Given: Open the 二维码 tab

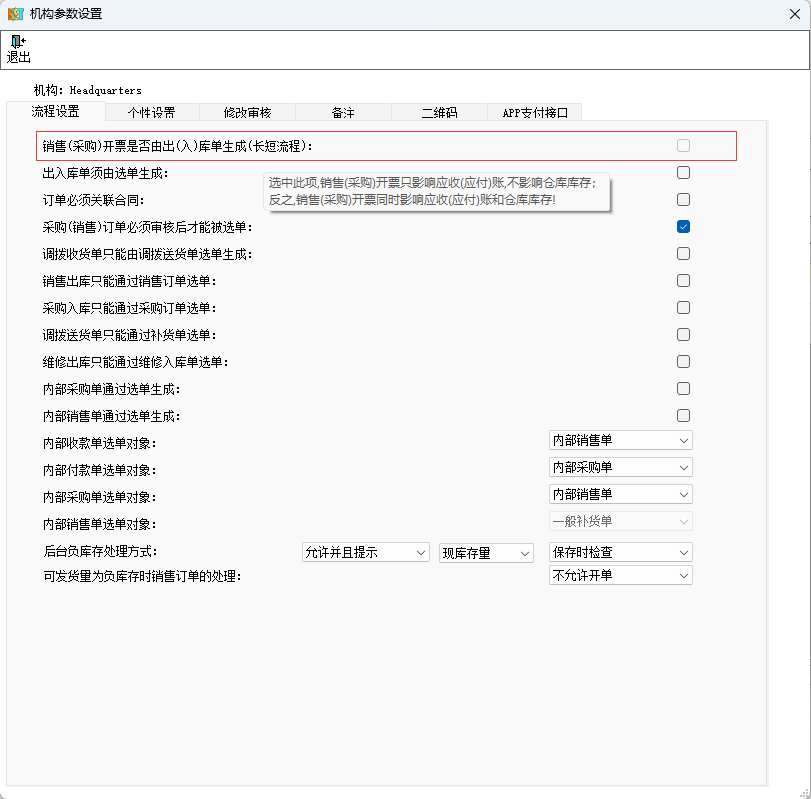Looking at the screenshot, I should (439, 112).
